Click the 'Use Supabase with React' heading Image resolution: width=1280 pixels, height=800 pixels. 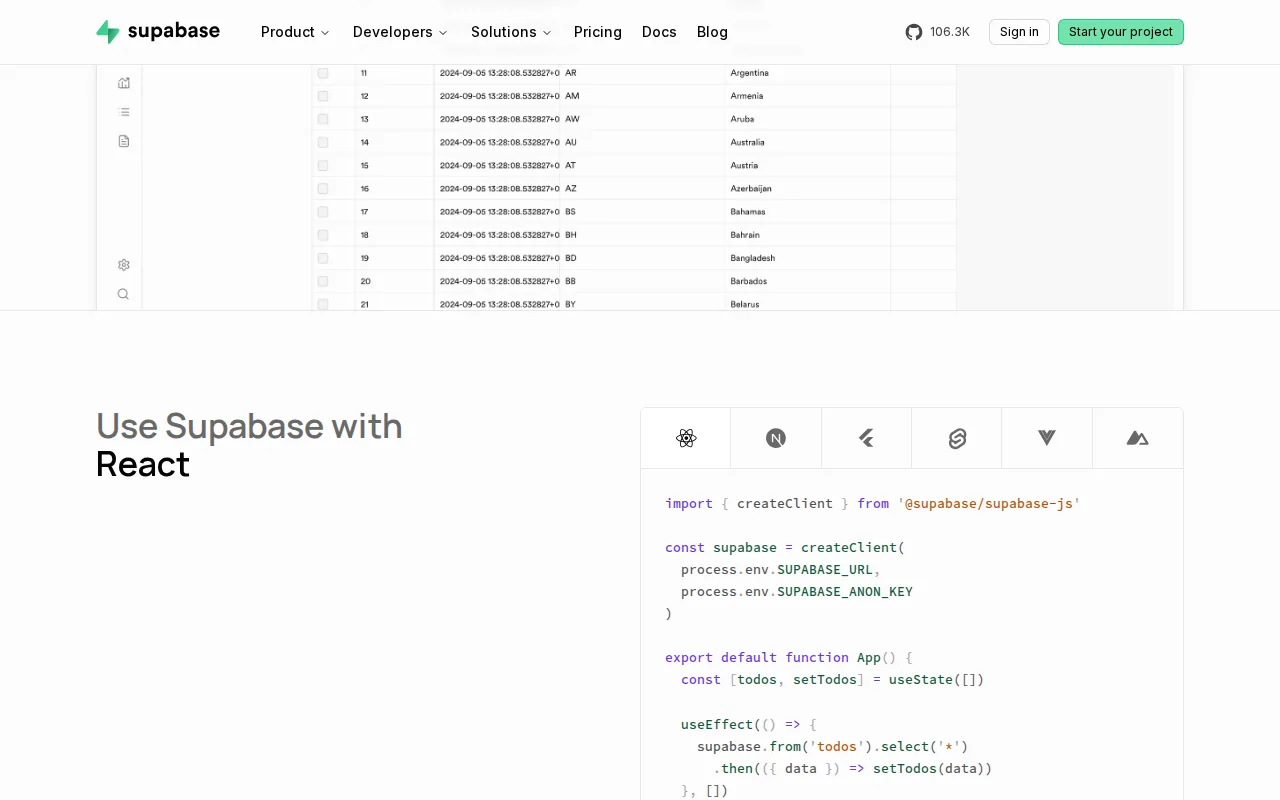pos(249,445)
